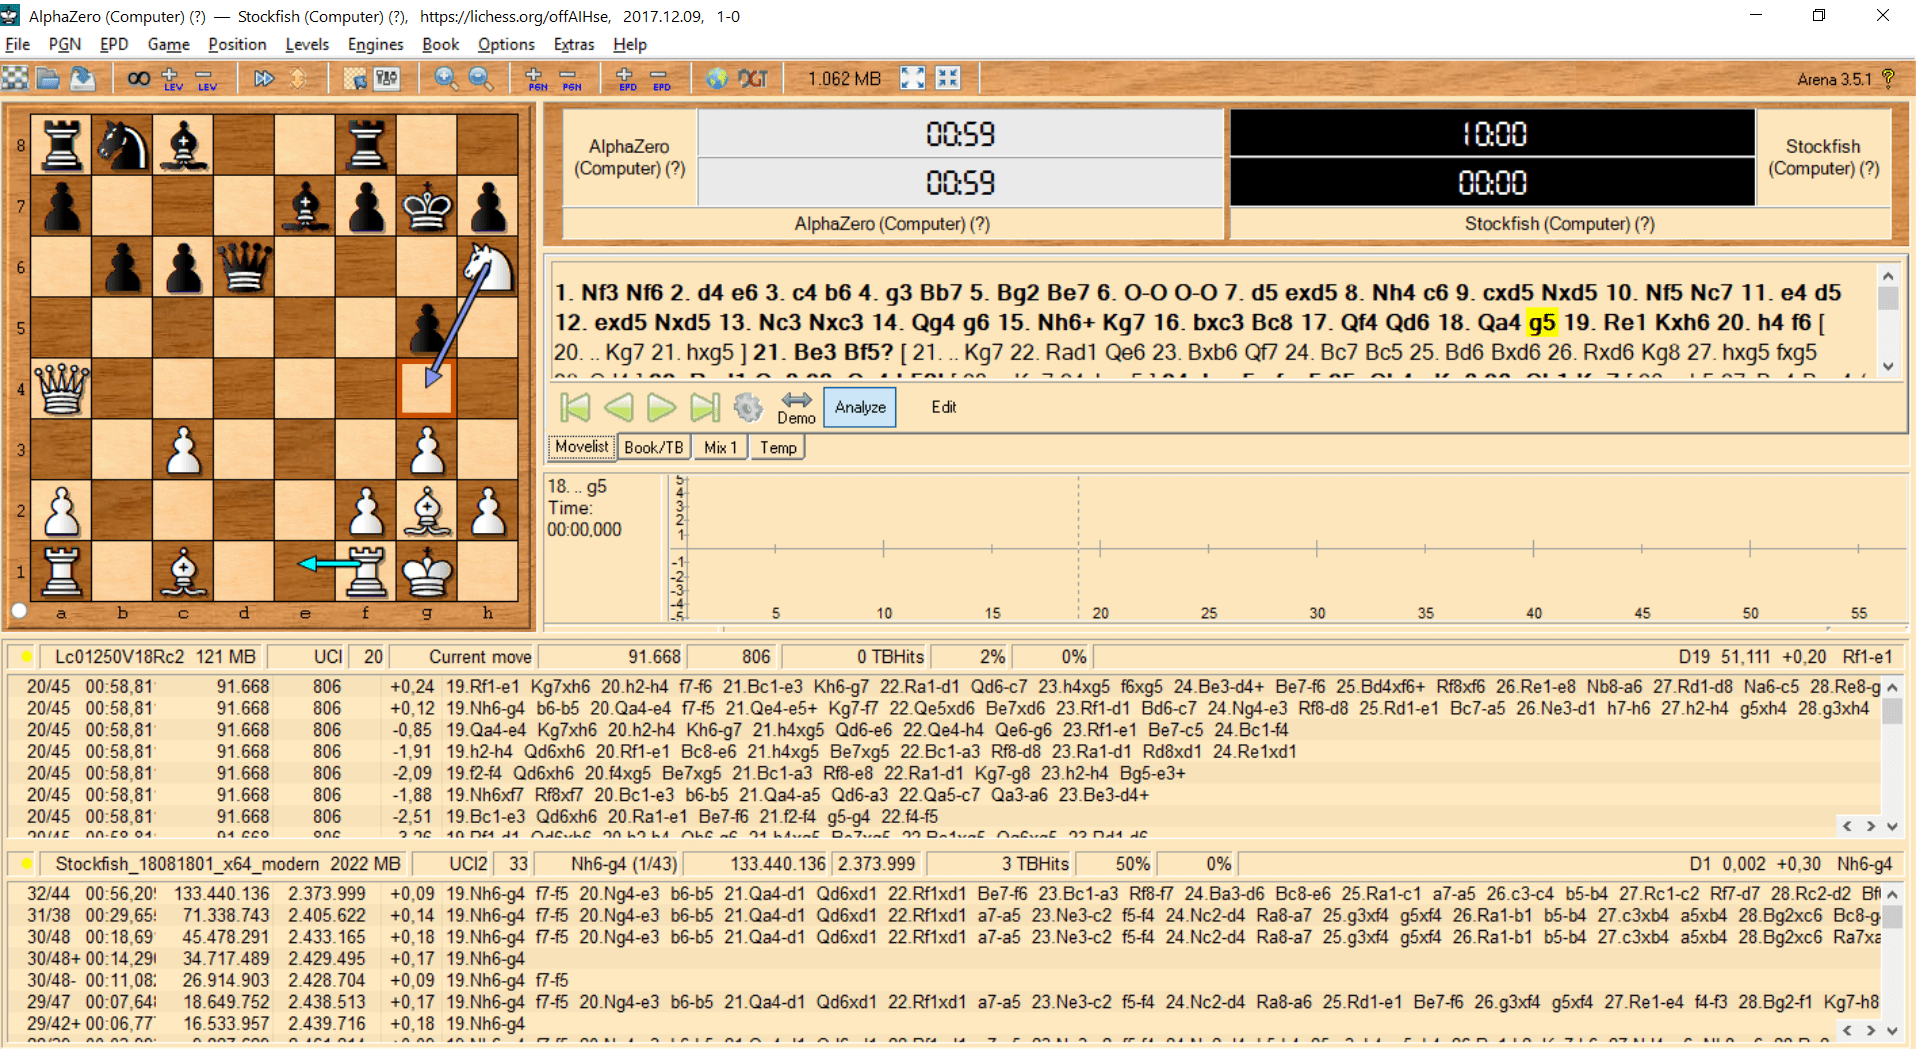Save the game with the disk icon

82,78
